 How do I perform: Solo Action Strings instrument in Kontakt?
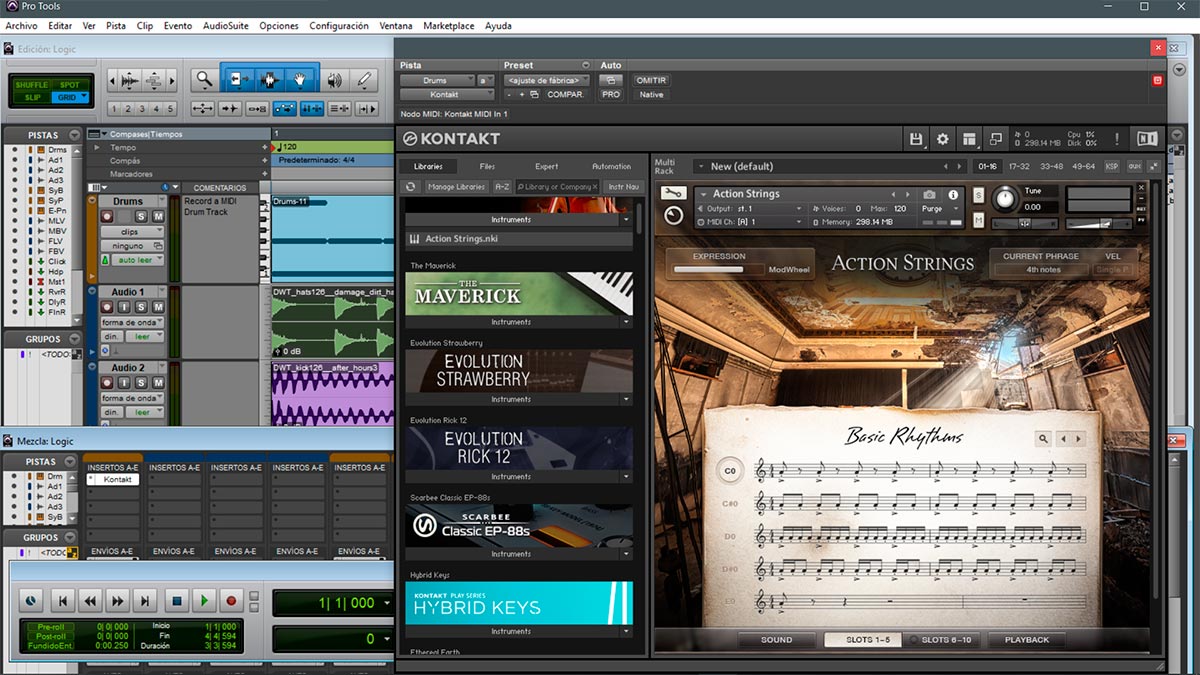click(x=978, y=194)
